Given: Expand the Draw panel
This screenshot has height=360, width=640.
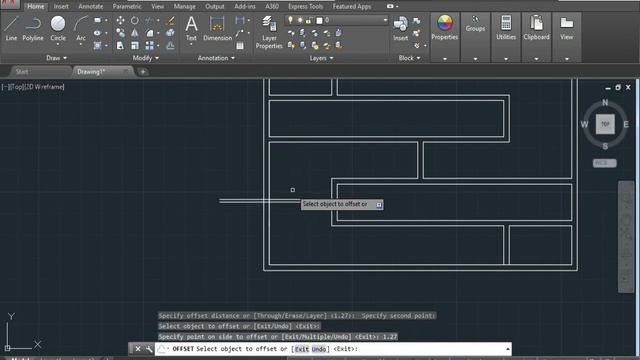Looking at the screenshot, I should 56,58.
